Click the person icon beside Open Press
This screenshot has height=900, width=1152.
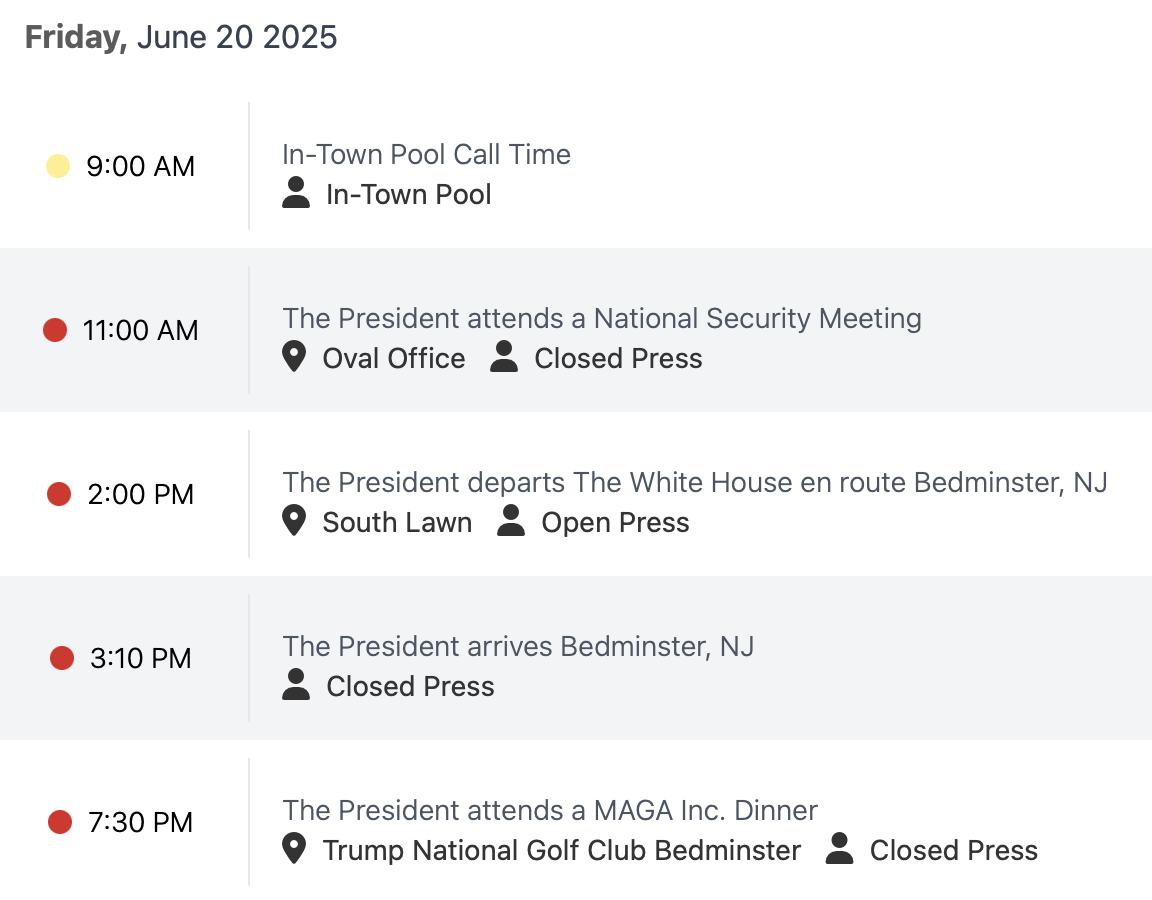point(511,521)
